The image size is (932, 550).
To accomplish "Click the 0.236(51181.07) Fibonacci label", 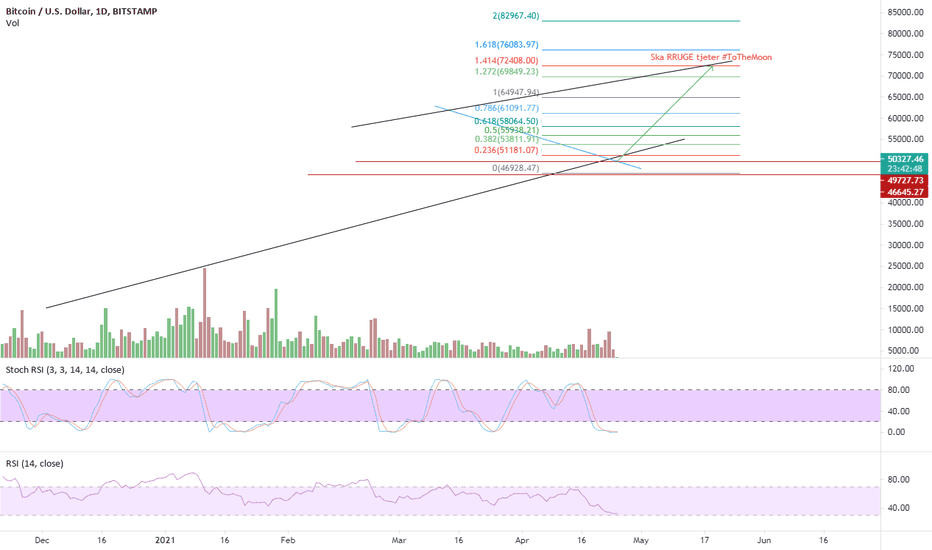I will click(506, 150).
